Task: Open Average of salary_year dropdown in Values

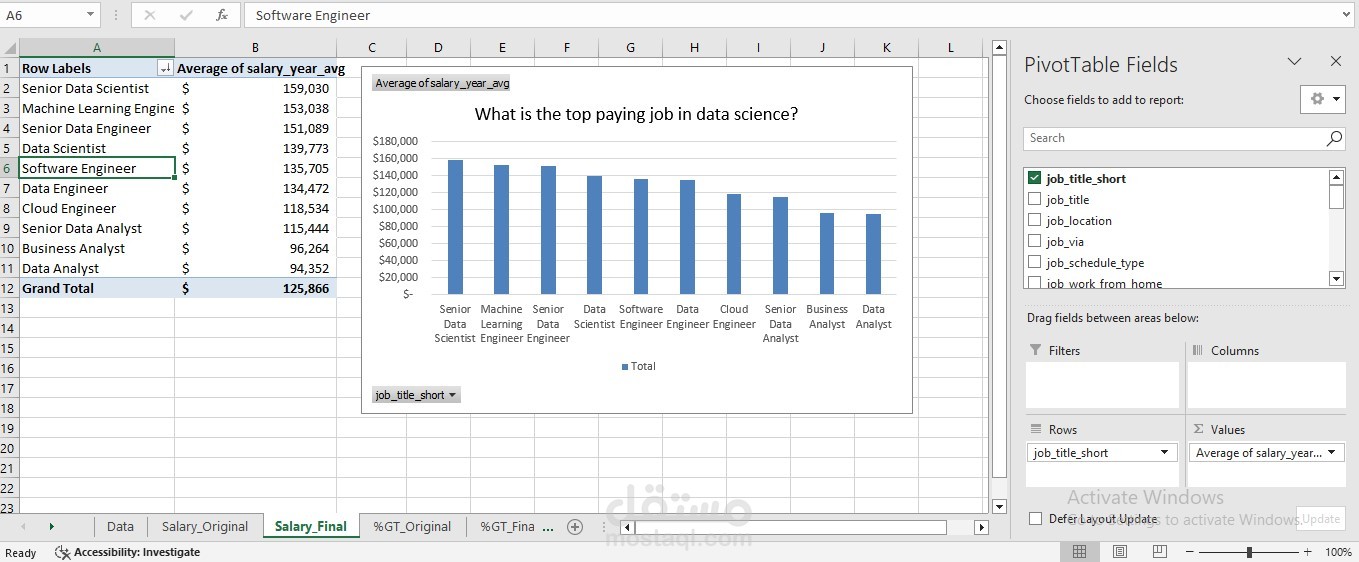Action: coord(1332,453)
